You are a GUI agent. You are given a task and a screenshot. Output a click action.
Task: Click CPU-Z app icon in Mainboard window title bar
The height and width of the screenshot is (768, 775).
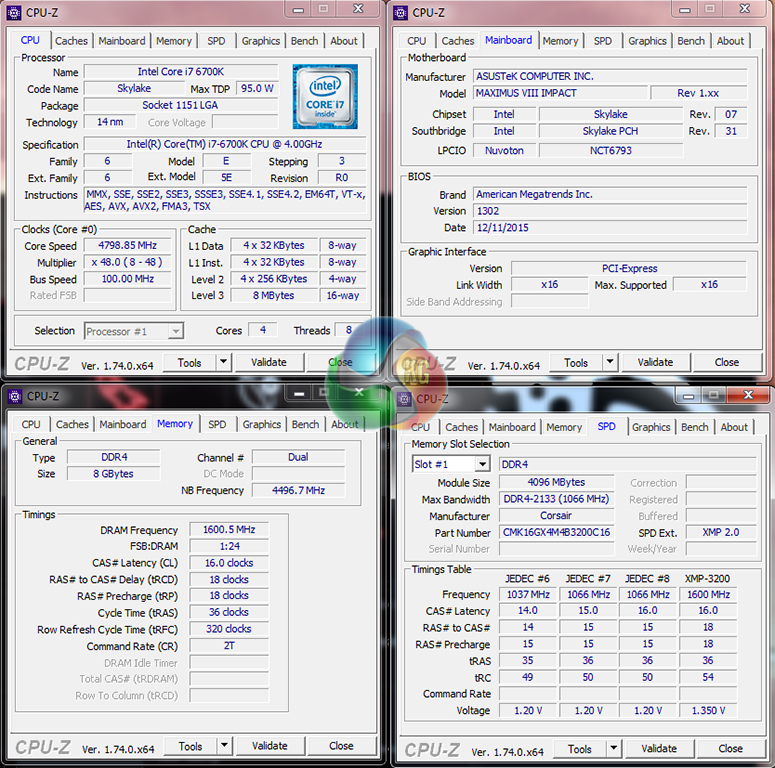click(400, 12)
